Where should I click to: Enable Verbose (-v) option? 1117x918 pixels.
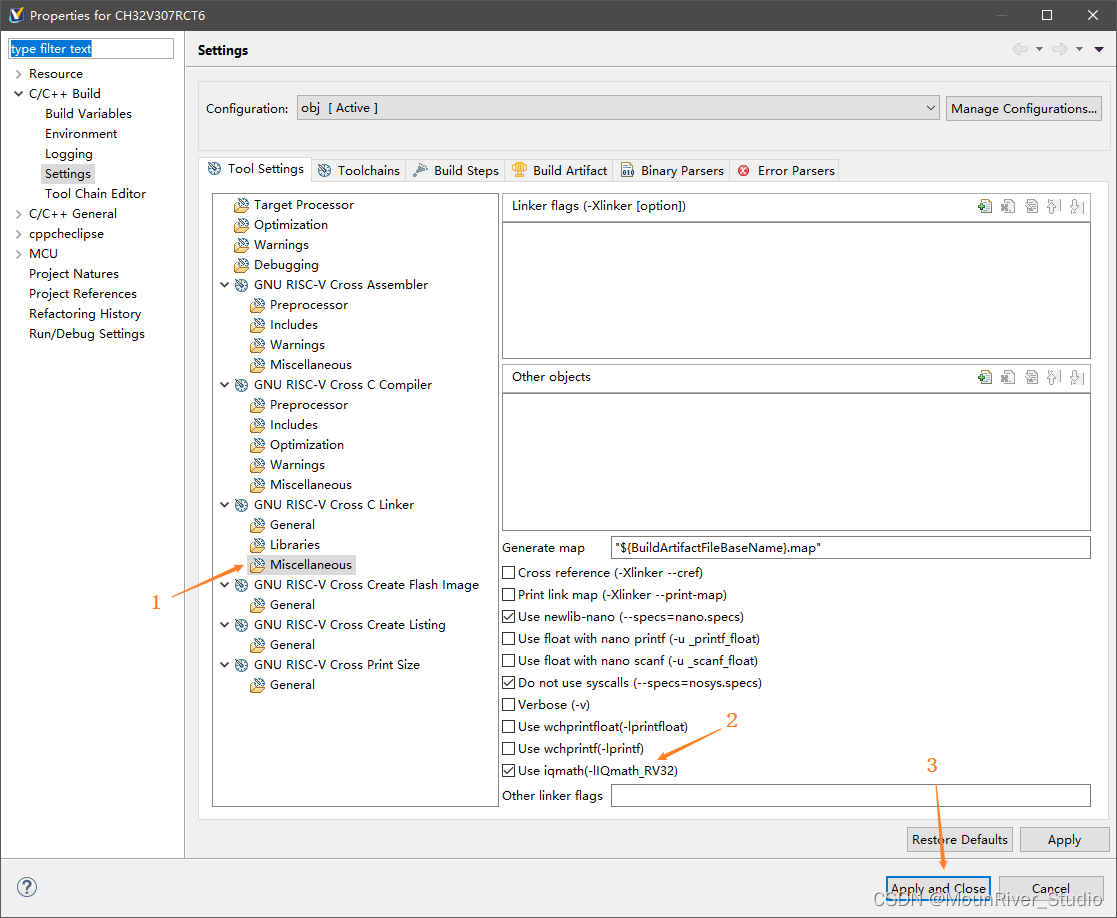tap(509, 705)
